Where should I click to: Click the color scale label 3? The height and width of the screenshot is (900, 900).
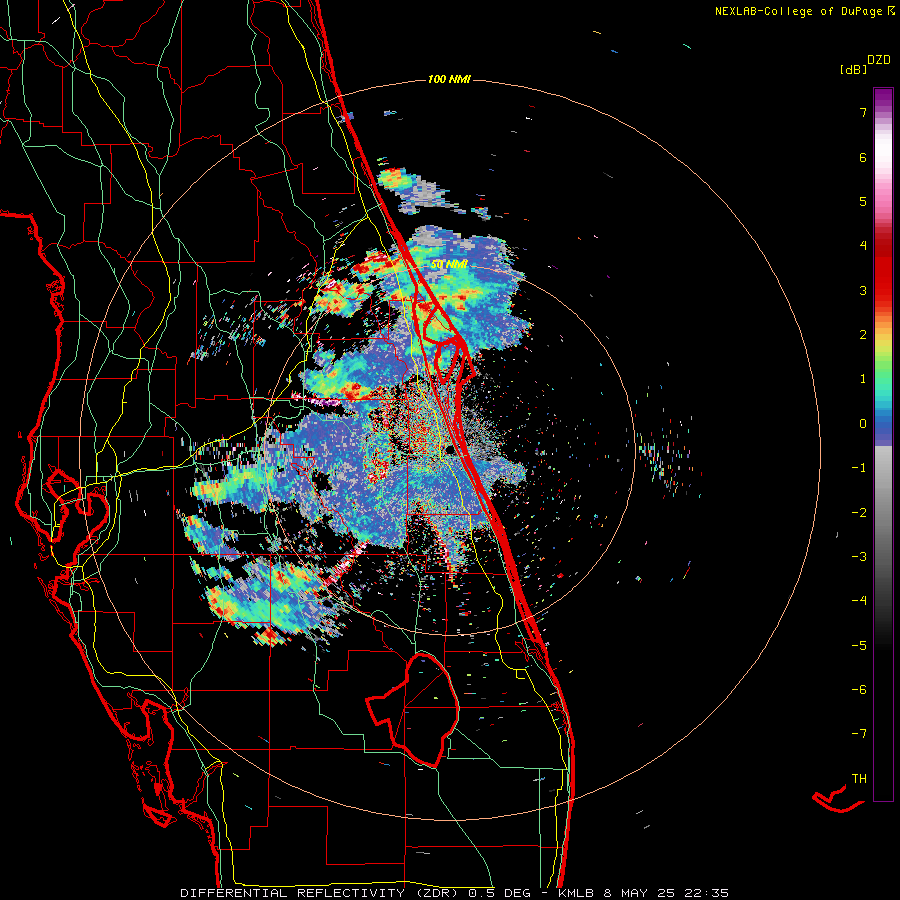click(x=863, y=290)
